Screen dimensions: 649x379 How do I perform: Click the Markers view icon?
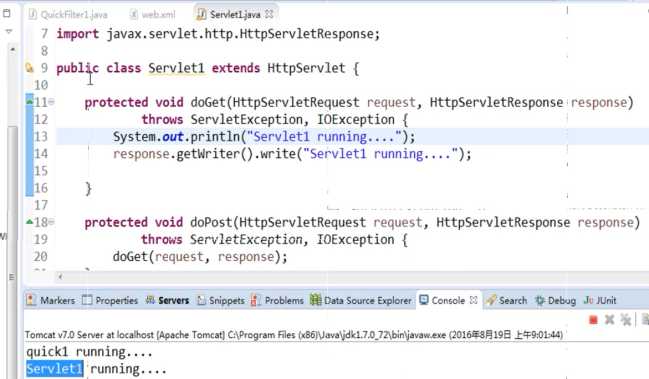click(x=31, y=300)
